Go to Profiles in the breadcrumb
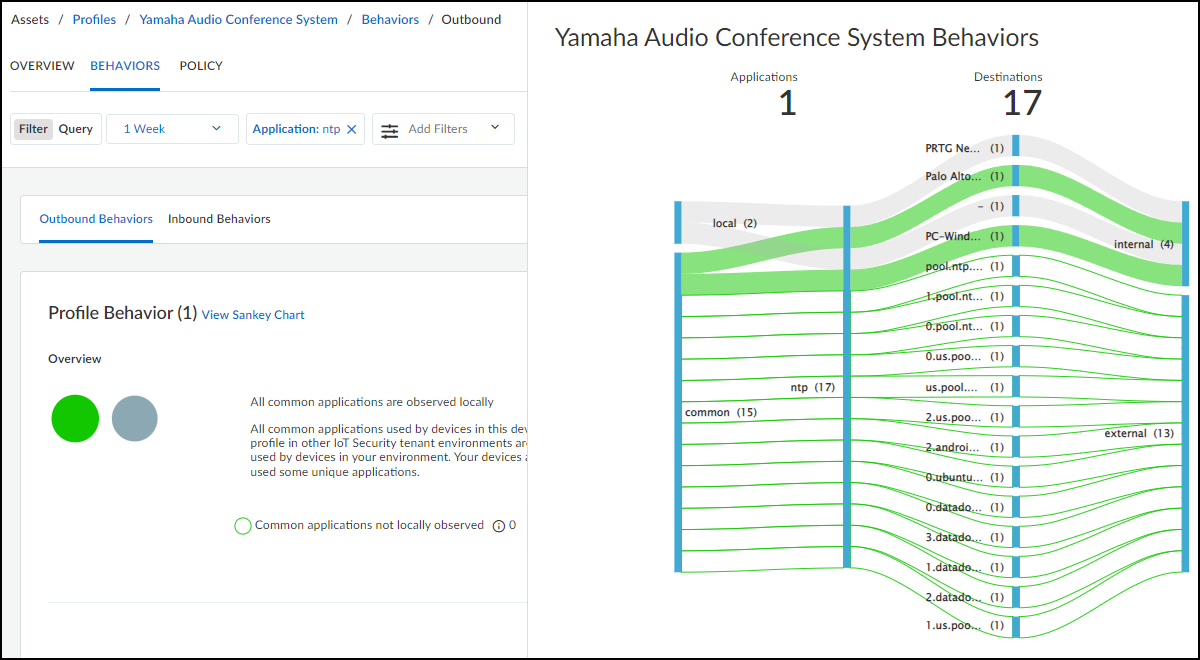Image resolution: width=1200 pixels, height=660 pixels. tap(94, 20)
